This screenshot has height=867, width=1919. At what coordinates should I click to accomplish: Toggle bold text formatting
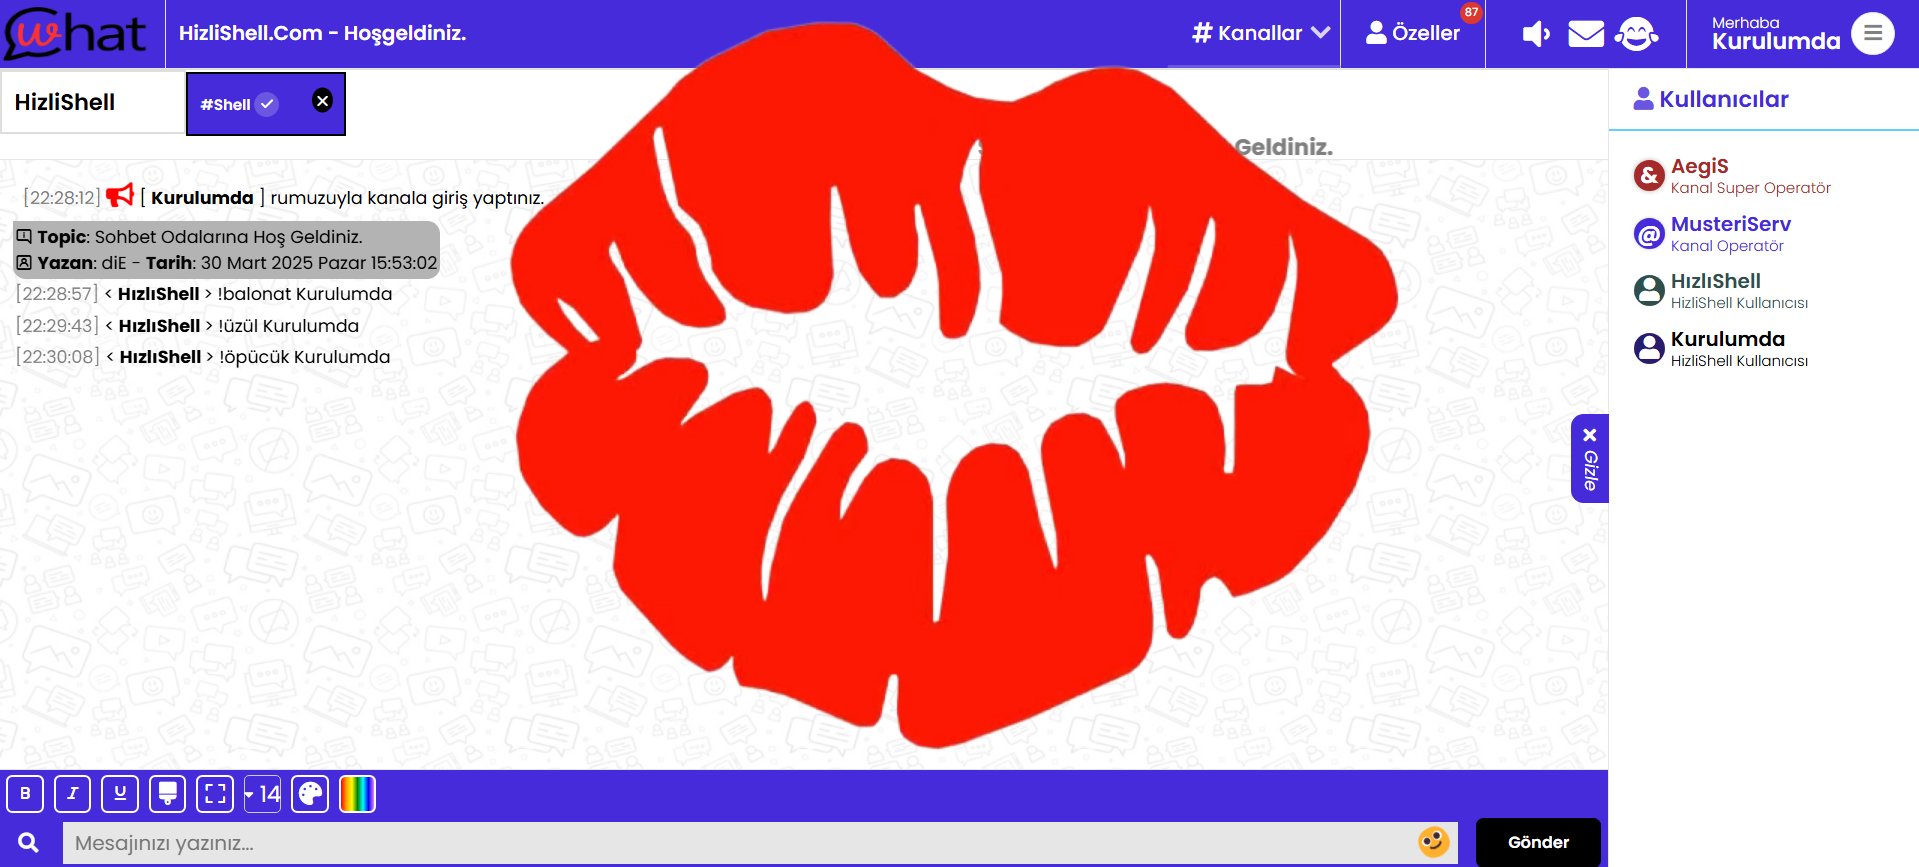pos(25,794)
